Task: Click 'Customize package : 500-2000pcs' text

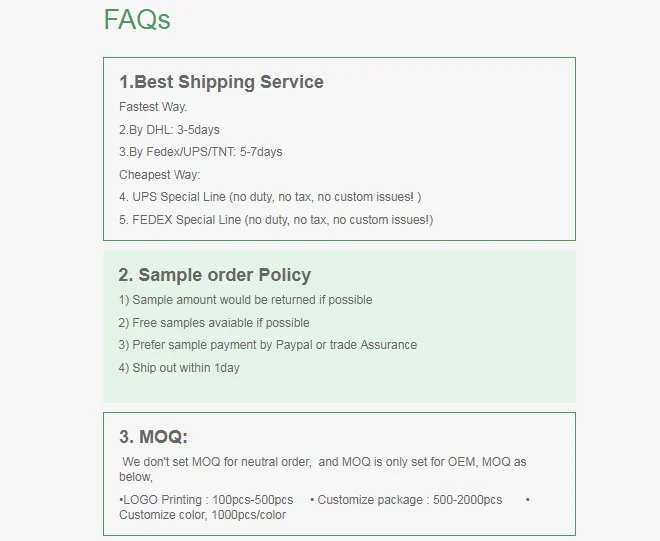Action: (410, 499)
